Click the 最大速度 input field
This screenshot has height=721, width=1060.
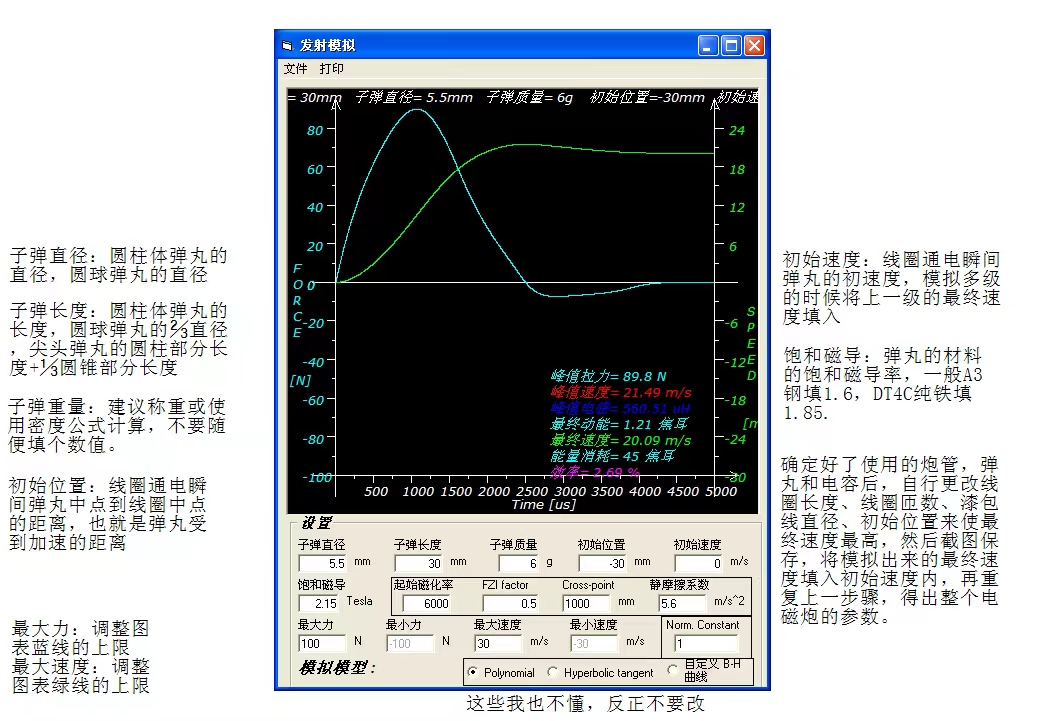(x=498, y=643)
